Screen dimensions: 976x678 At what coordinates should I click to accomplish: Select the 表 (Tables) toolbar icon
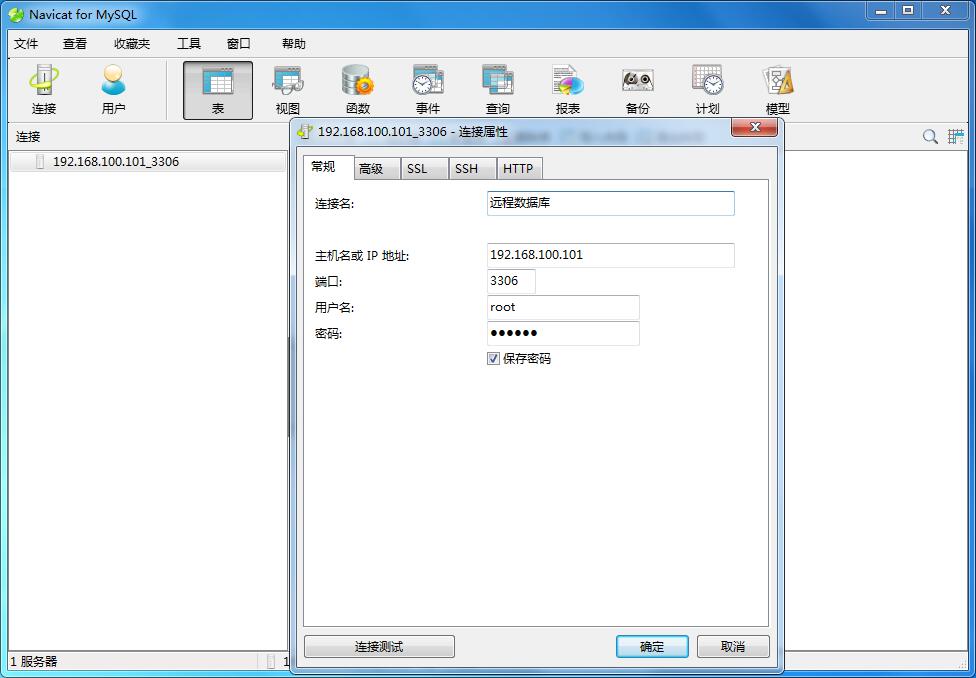tap(217, 88)
